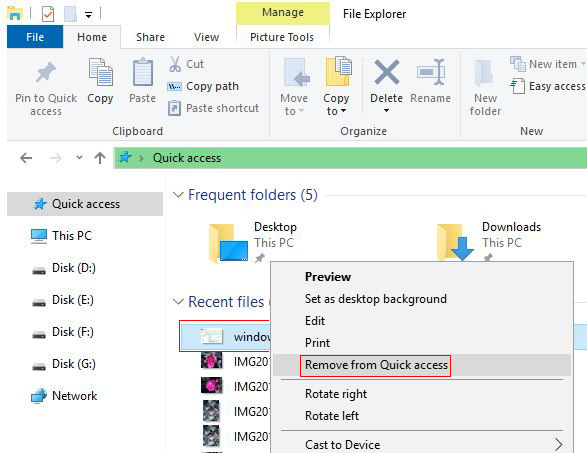Switch to the Share tab
Viewport: 587px width, 453px height.
pos(150,37)
